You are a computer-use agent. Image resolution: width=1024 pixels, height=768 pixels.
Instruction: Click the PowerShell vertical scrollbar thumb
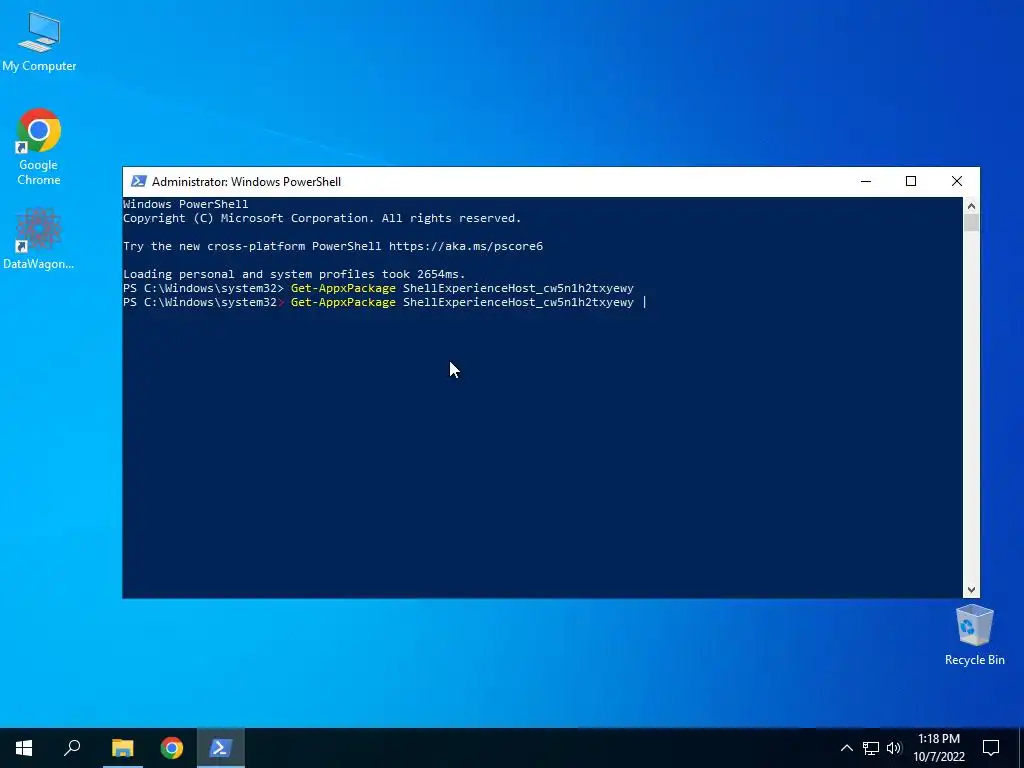pos(971,223)
